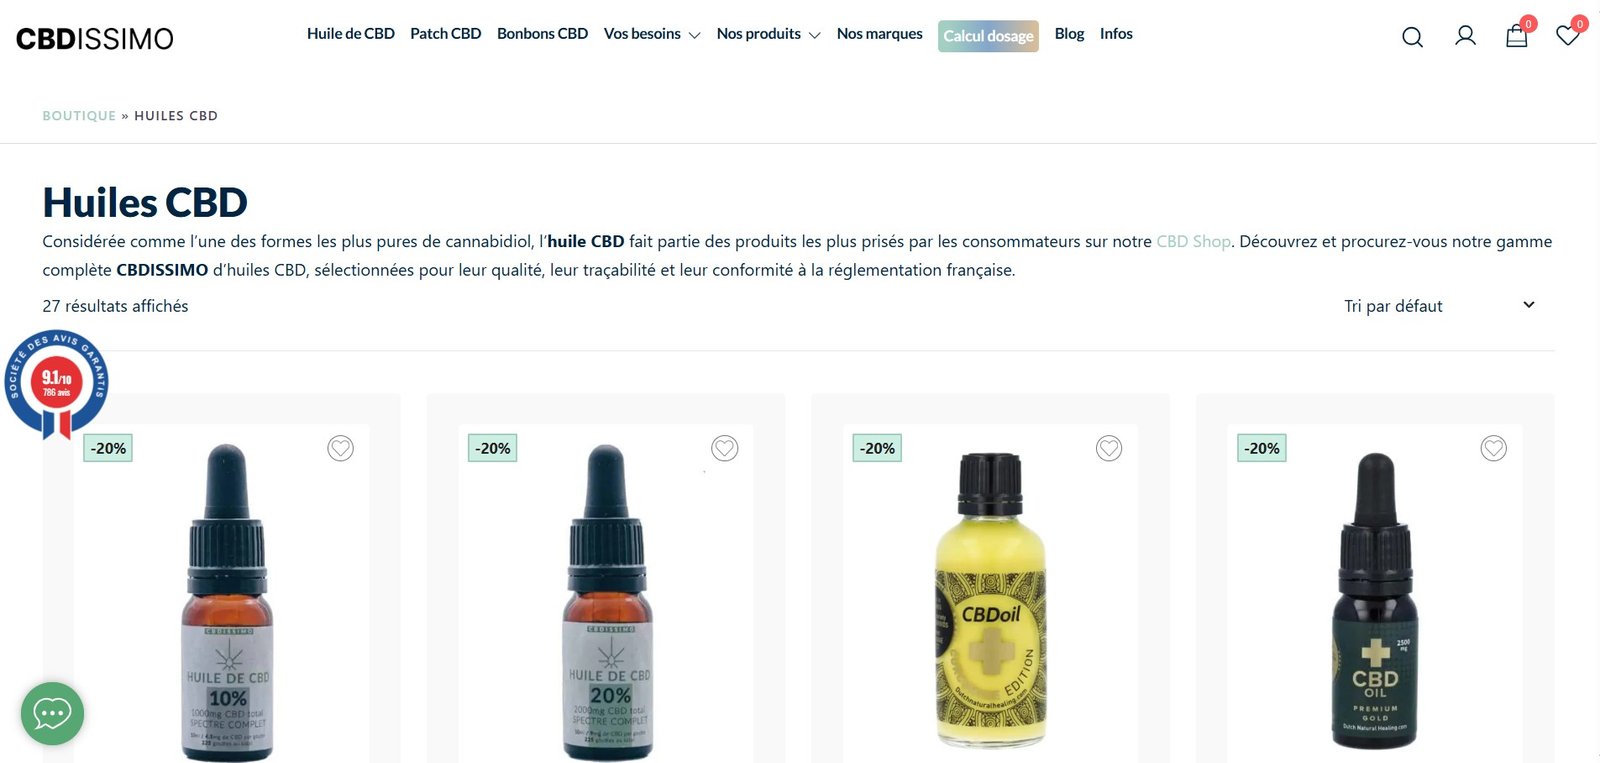Open the user account icon
Image resolution: width=1600 pixels, height=763 pixels.
(x=1465, y=36)
